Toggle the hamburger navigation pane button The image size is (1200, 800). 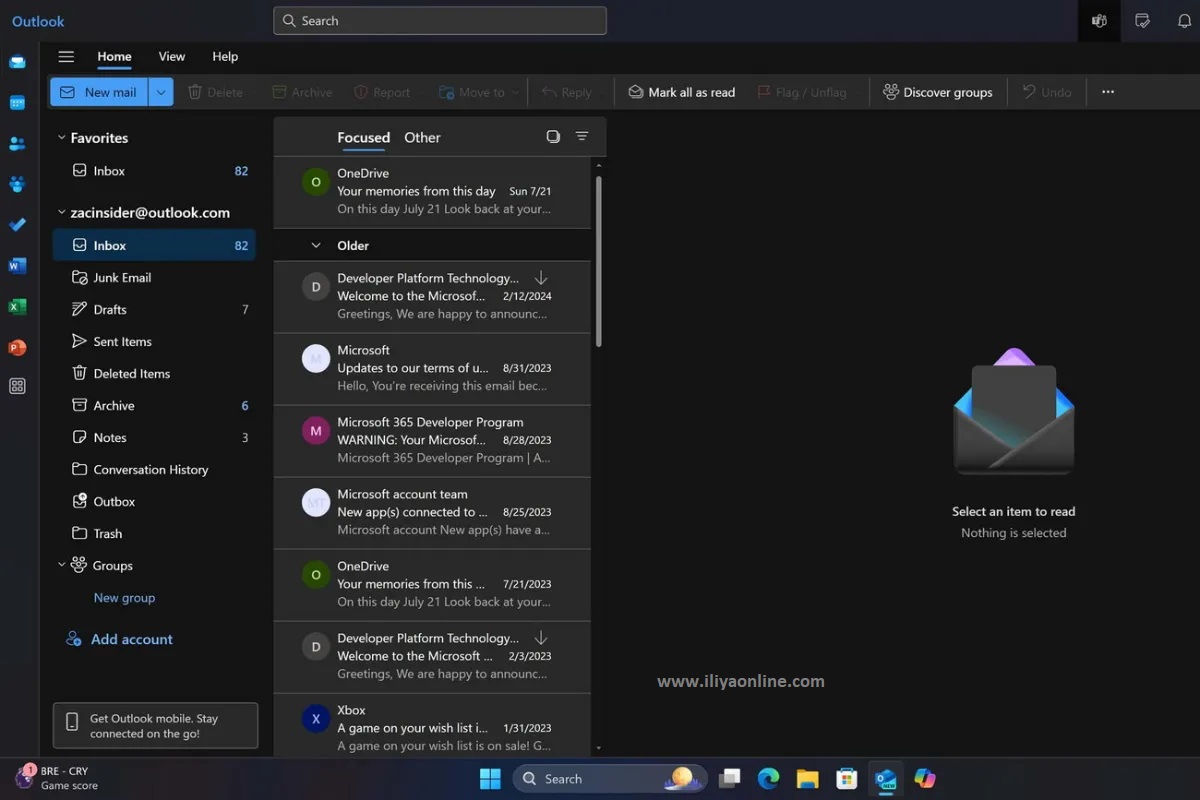click(x=66, y=57)
